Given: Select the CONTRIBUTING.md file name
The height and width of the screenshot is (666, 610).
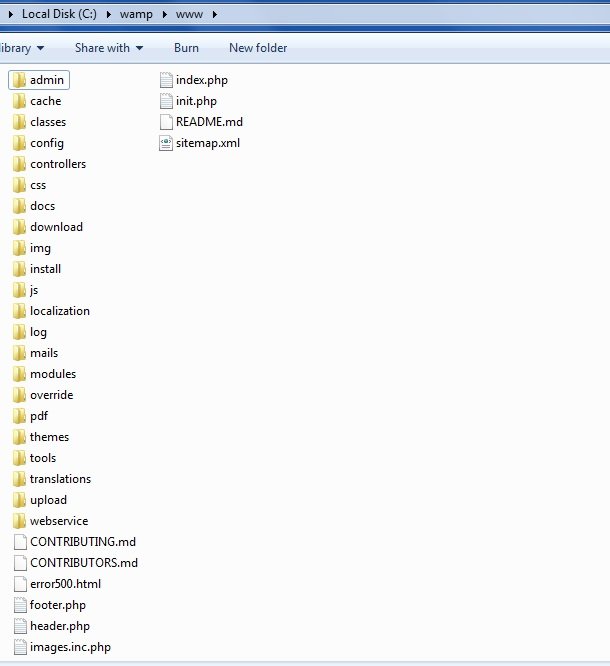Looking at the screenshot, I should coord(83,542).
